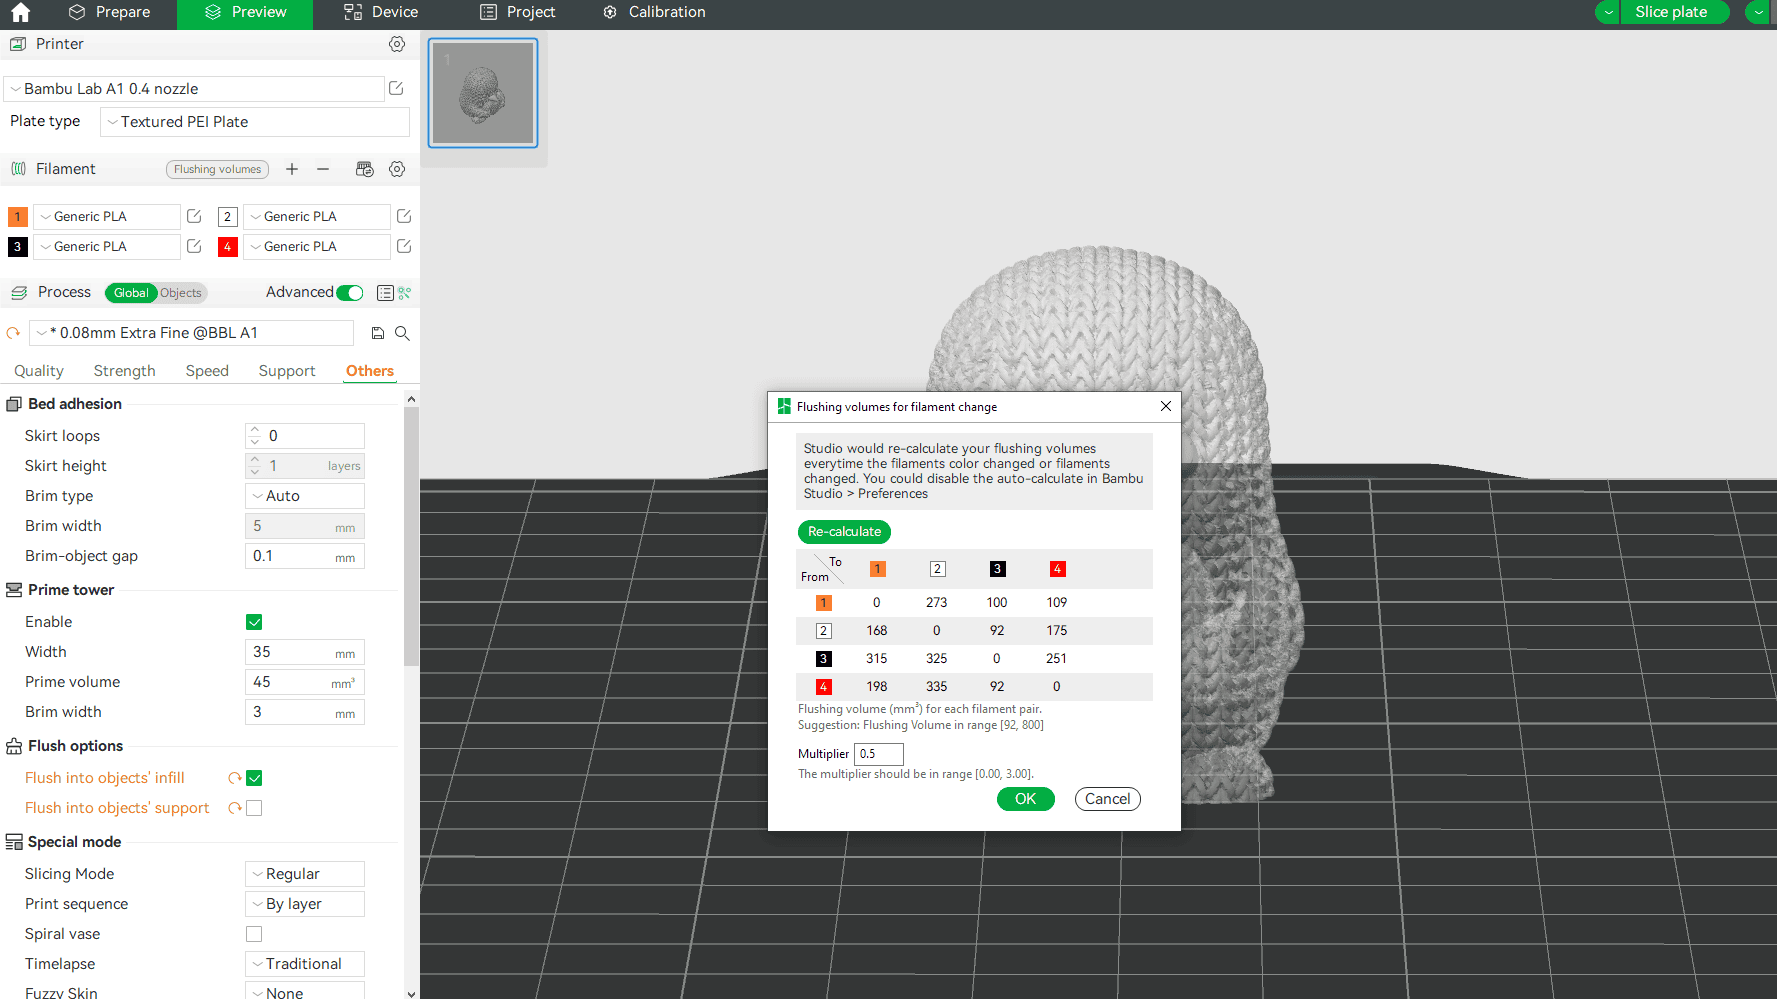This screenshot has height=999, width=1777.
Task: Open the Print sequence dropdown
Action: coord(305,904)
